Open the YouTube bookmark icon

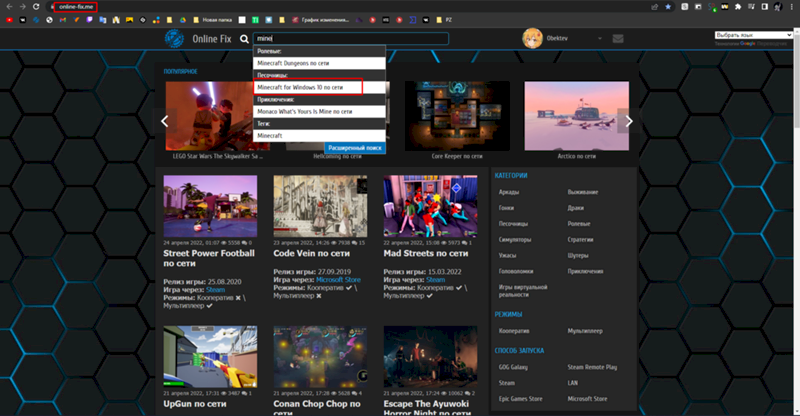click(x=9, y=20)
